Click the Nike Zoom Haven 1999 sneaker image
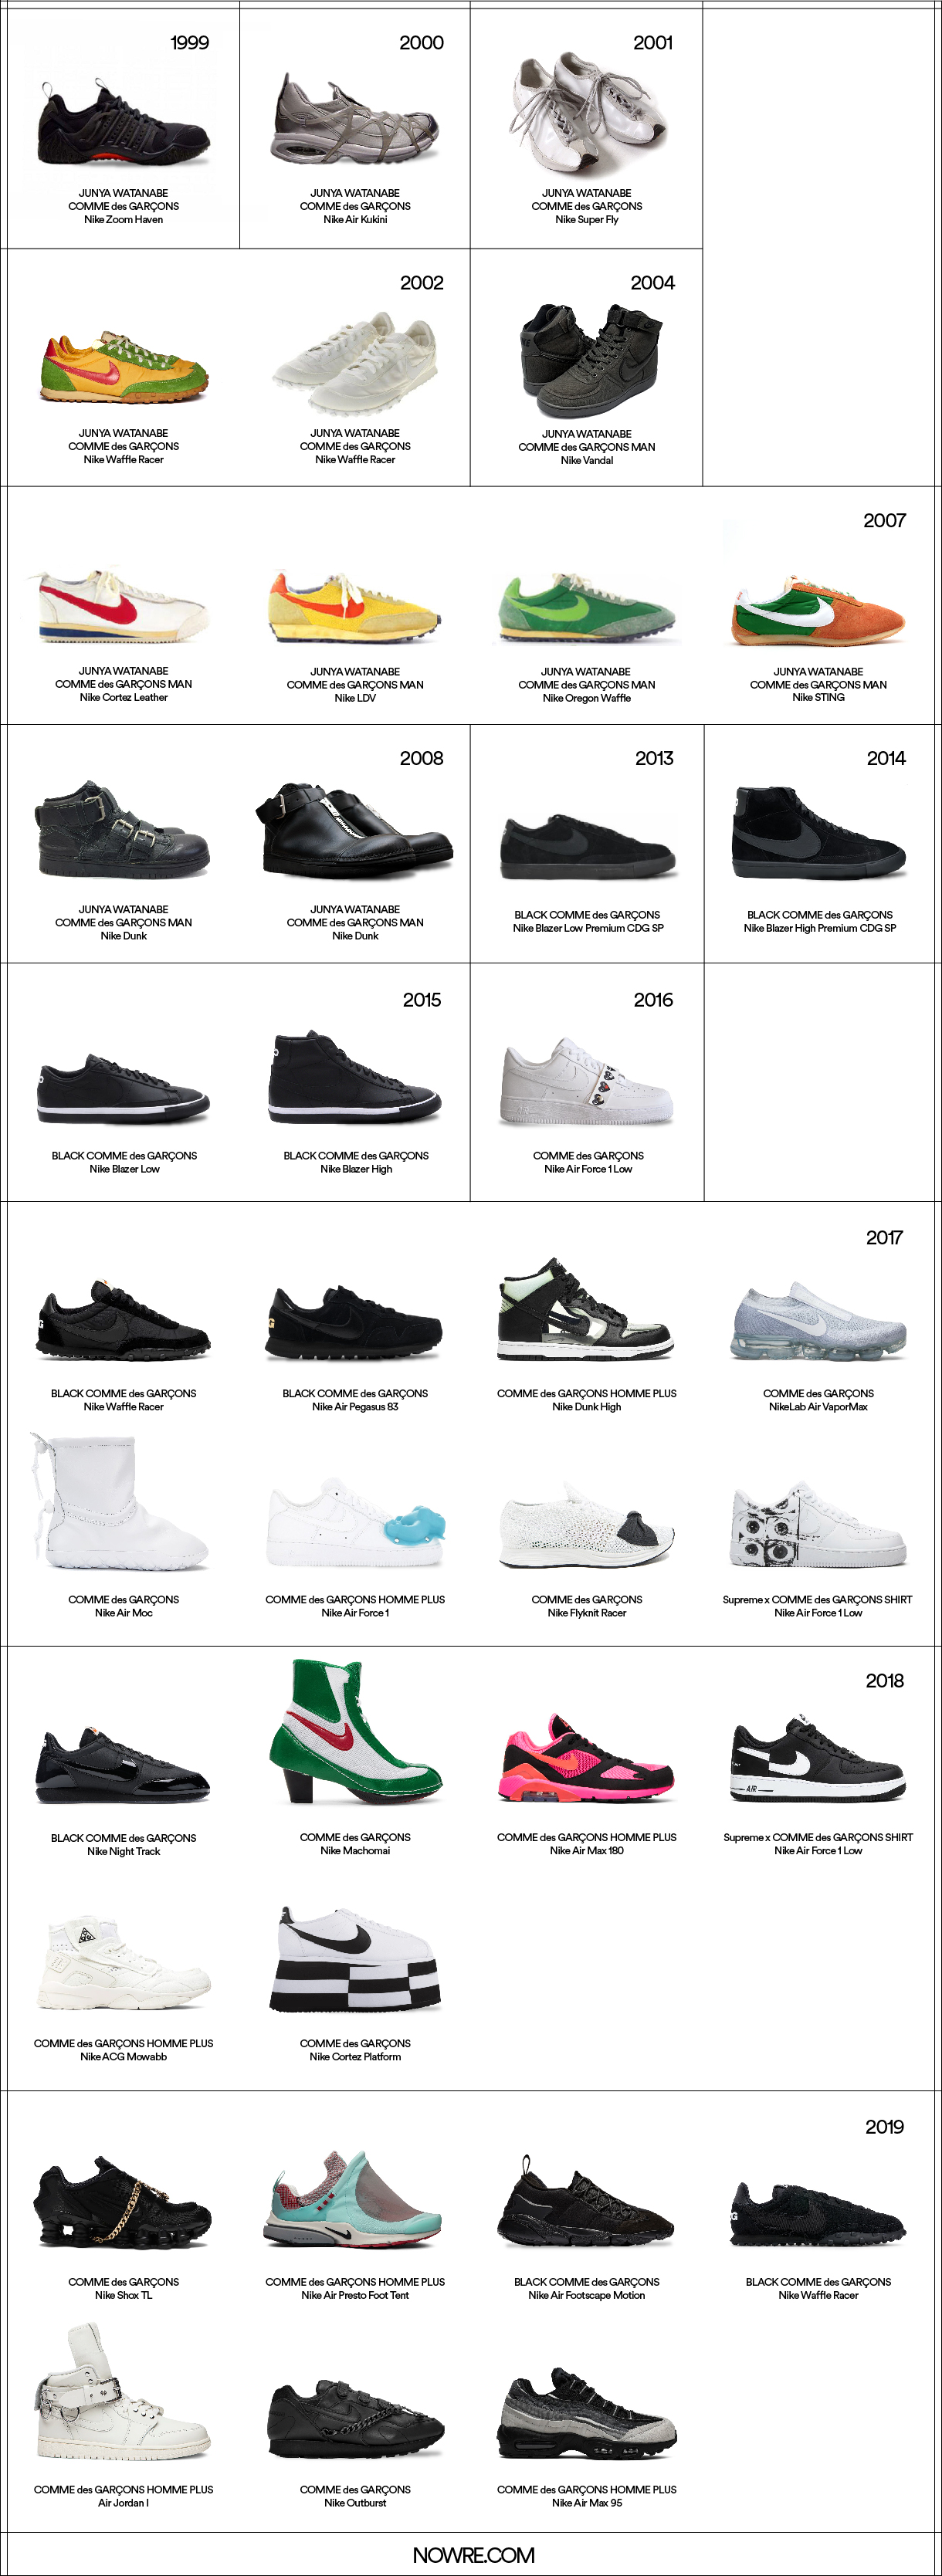 pos(123,124)
